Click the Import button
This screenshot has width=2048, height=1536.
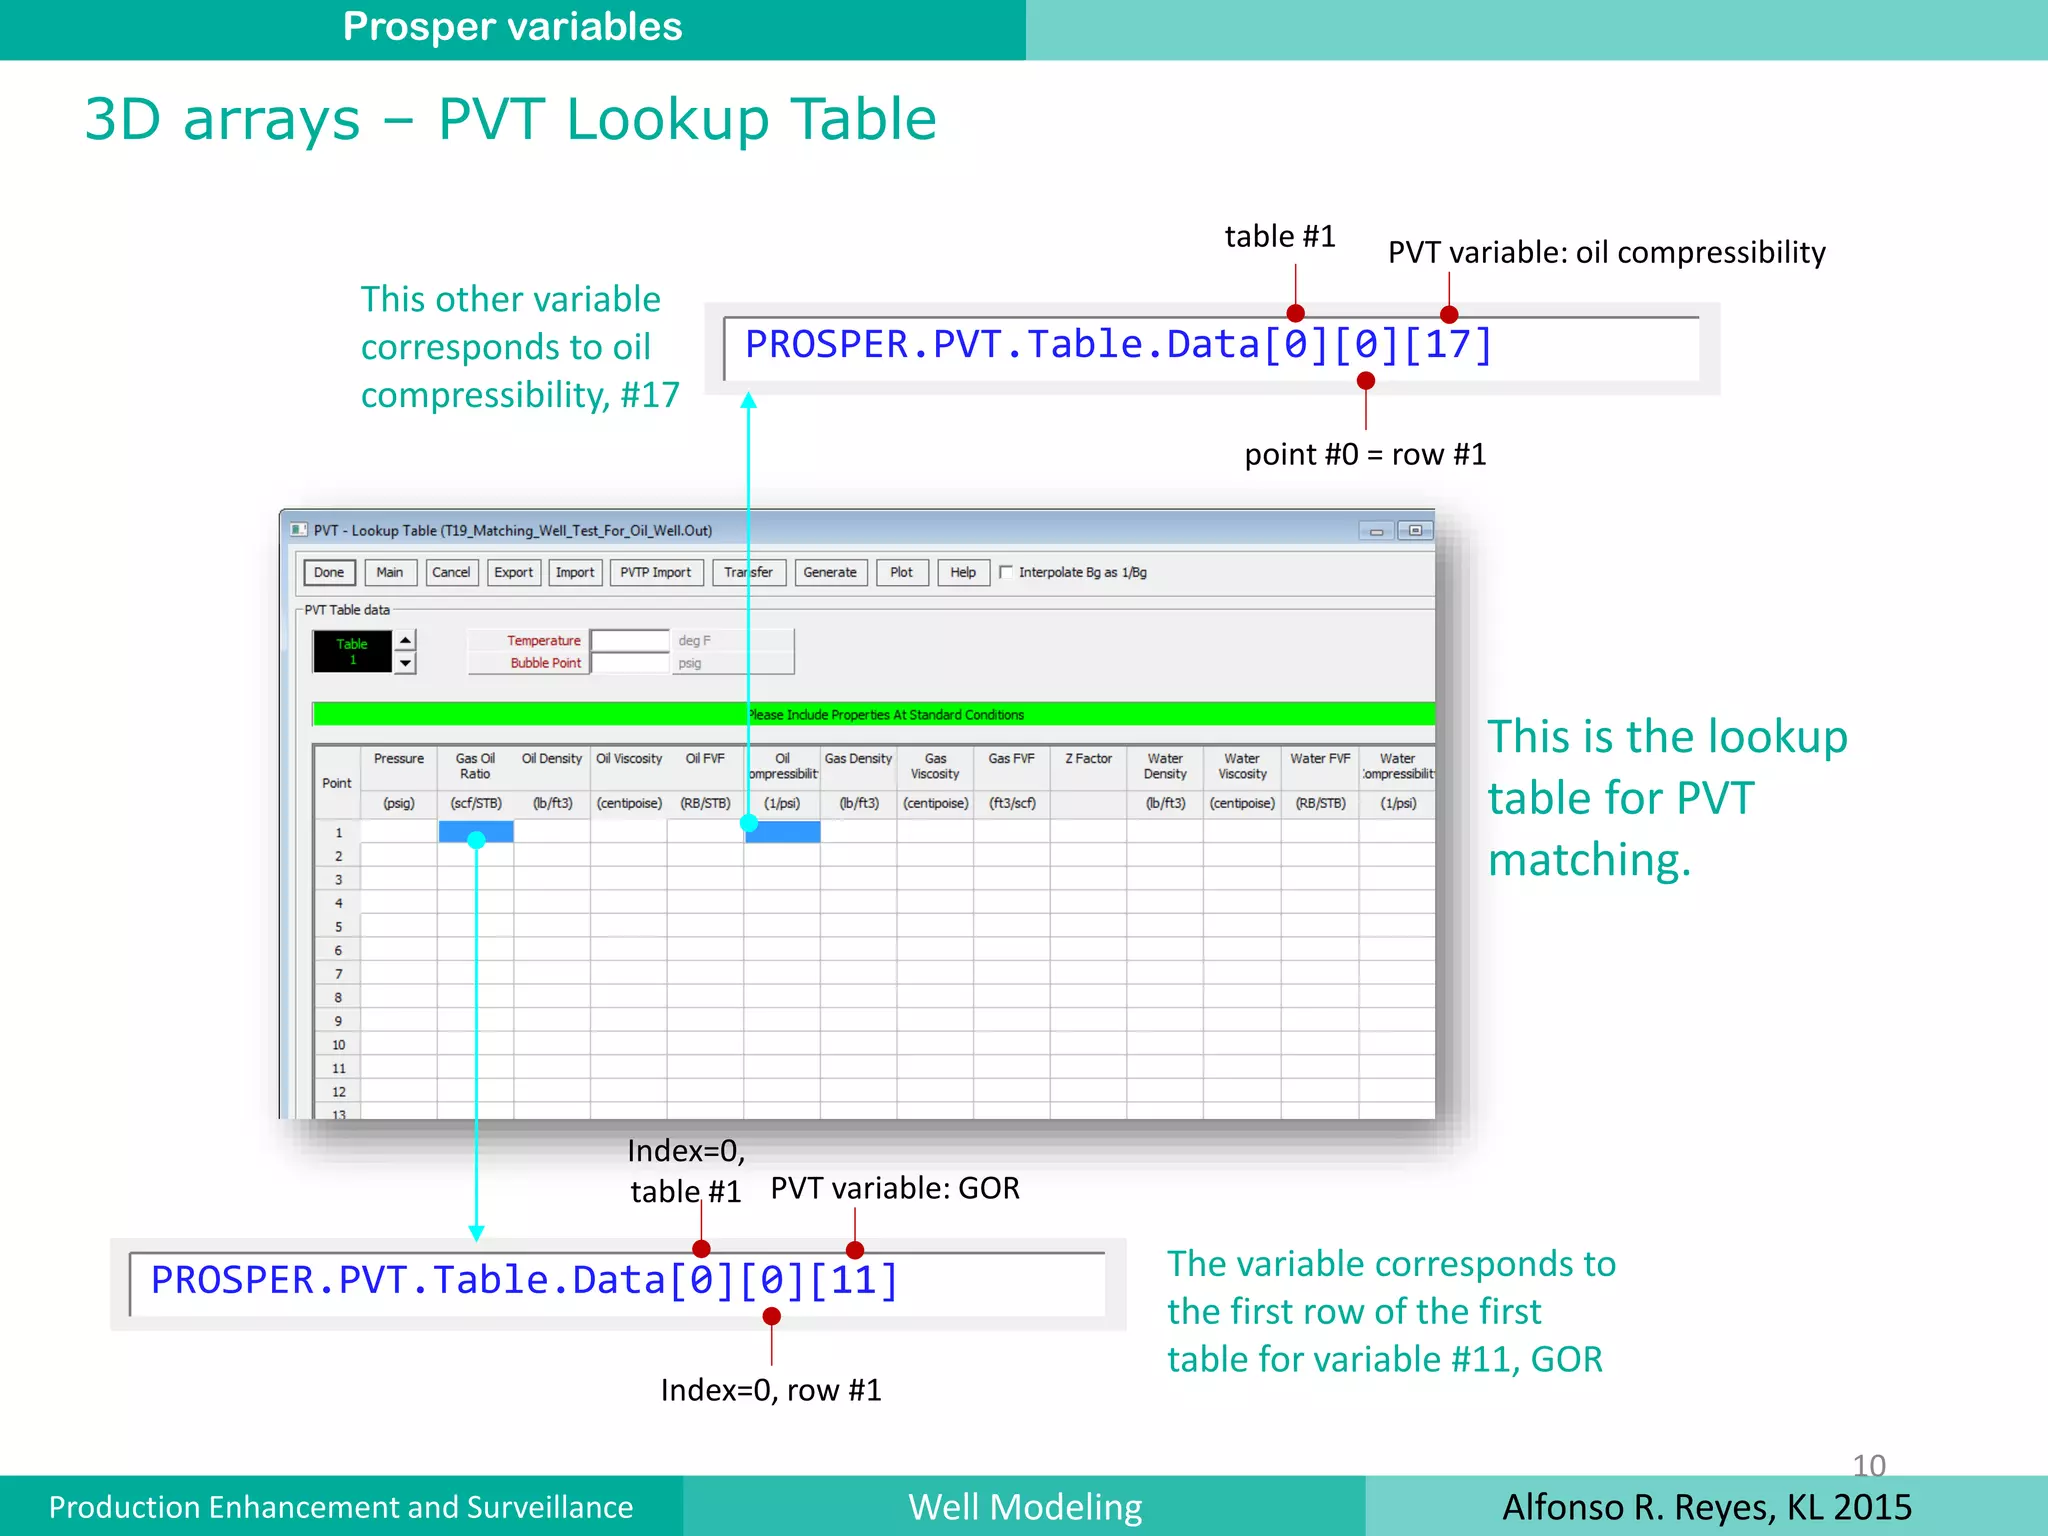pos(575,572)
